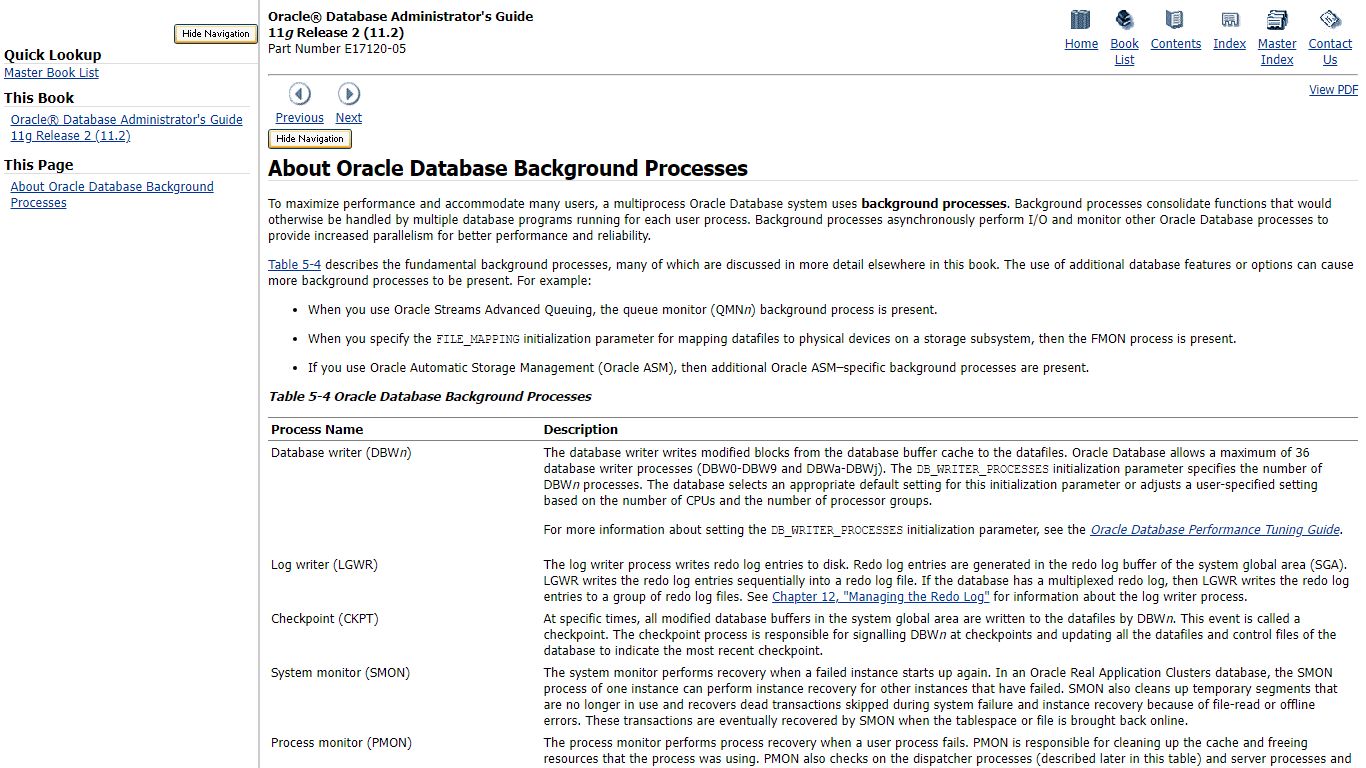1366x768 pixels.
Task: Click the Book List icon
Action: [1124, 20]
